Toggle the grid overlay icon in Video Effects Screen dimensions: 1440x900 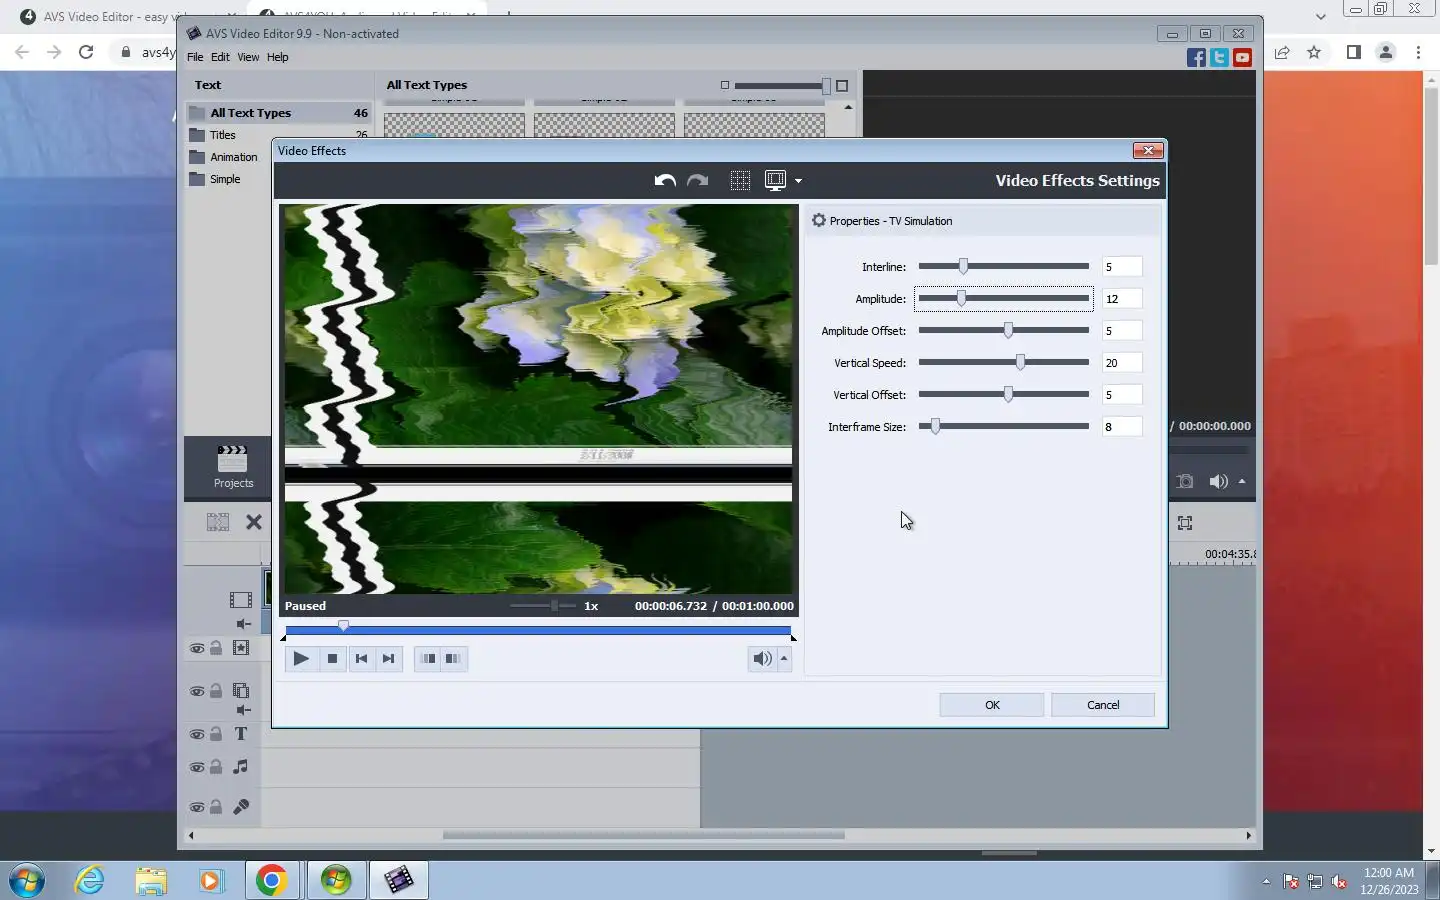click(740, 180)
